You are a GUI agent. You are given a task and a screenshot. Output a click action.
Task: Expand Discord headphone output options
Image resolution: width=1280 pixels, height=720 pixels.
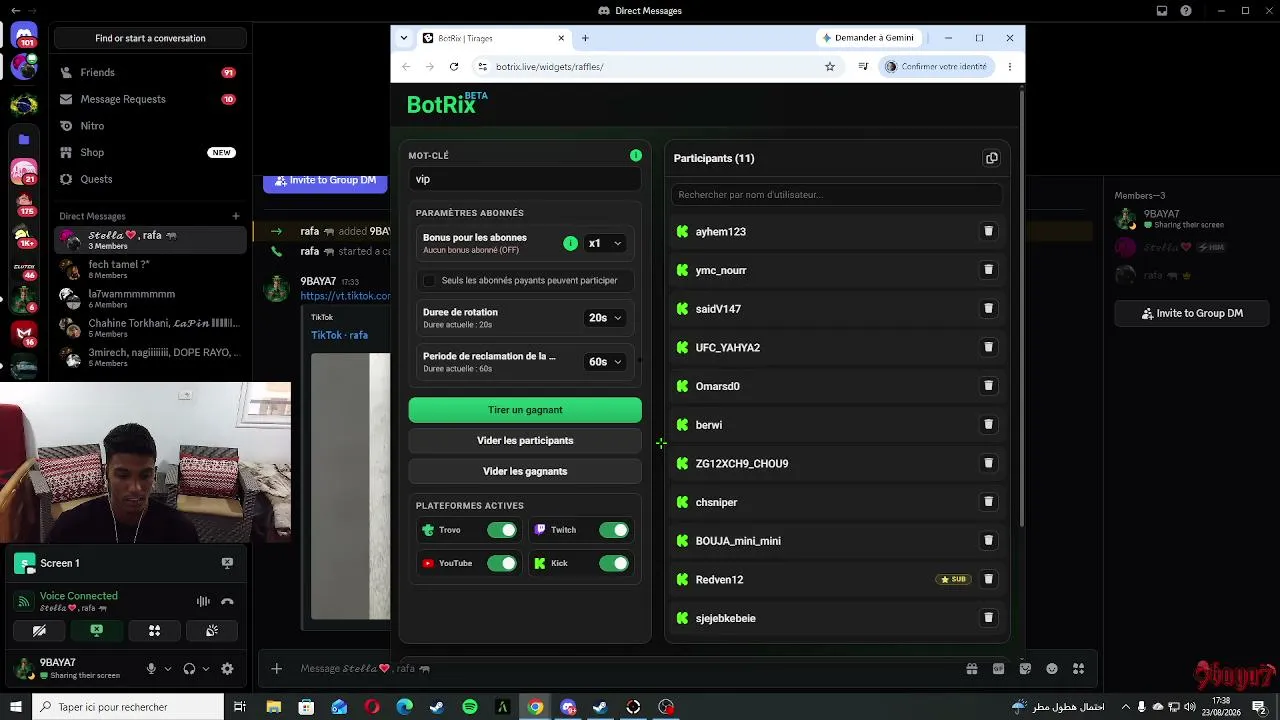[x=206, y=669]
